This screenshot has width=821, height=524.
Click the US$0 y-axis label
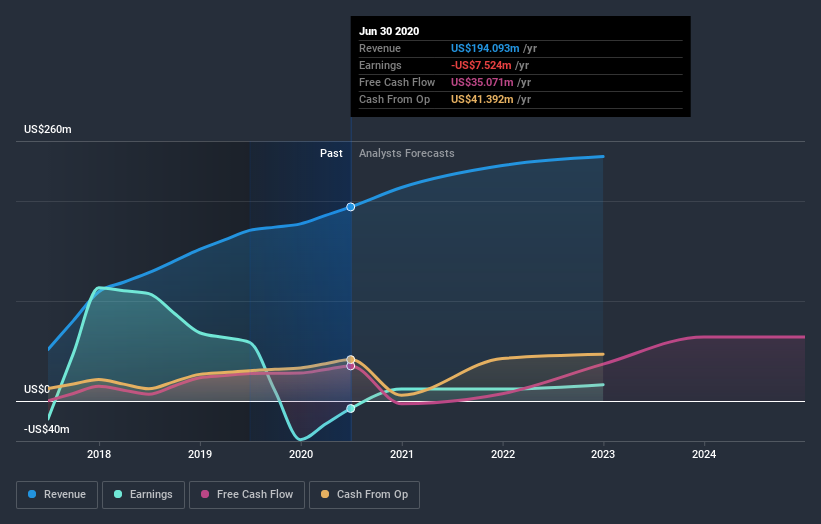pyautogui.click(x=37, y=389)
